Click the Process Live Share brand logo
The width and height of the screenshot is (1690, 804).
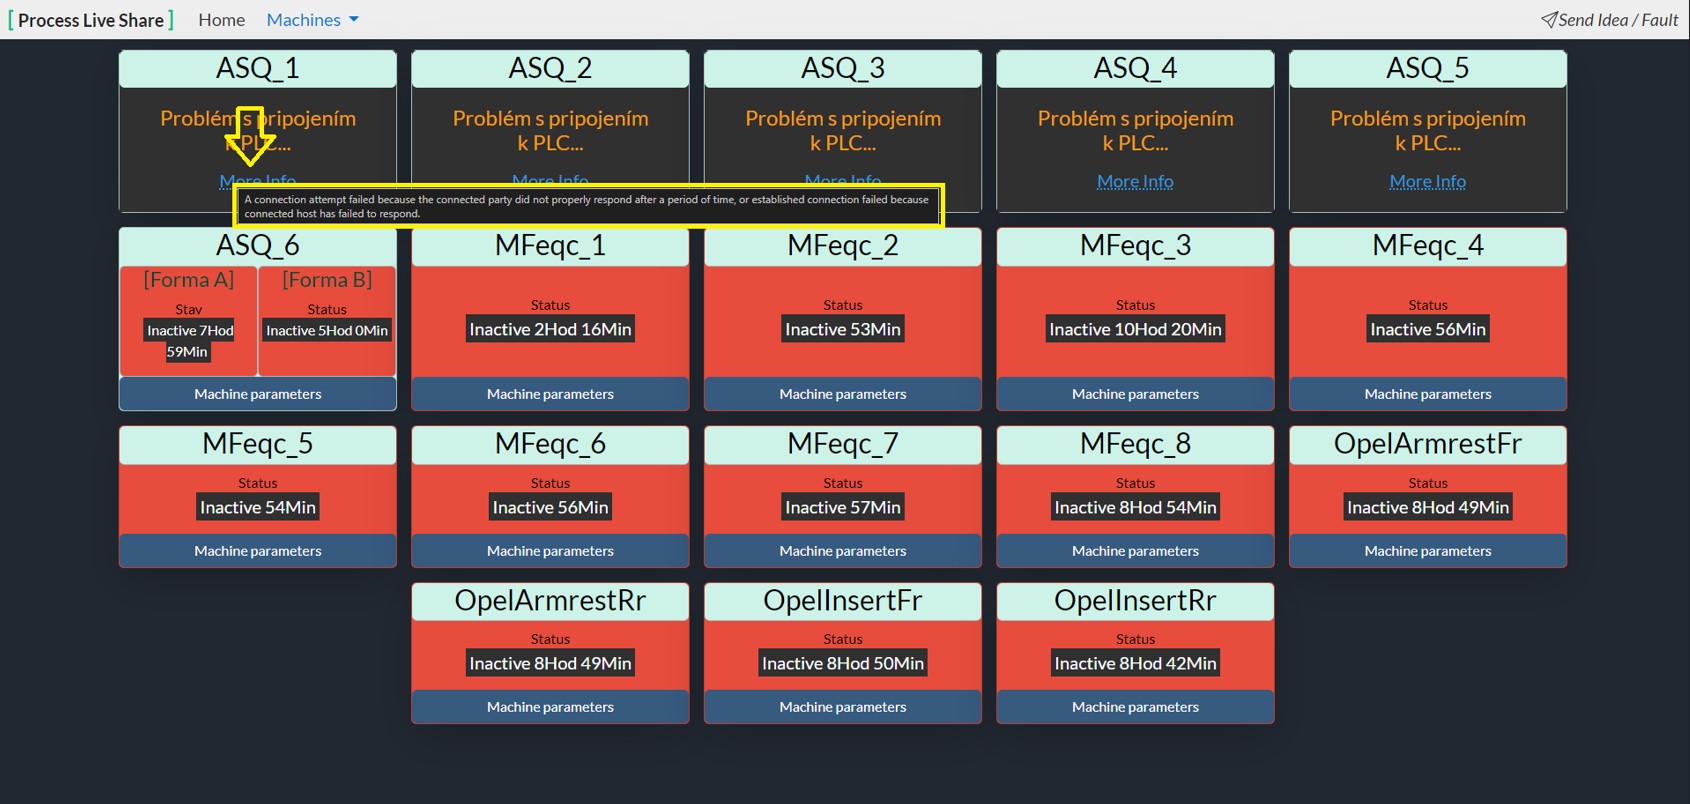pos(91,20)
